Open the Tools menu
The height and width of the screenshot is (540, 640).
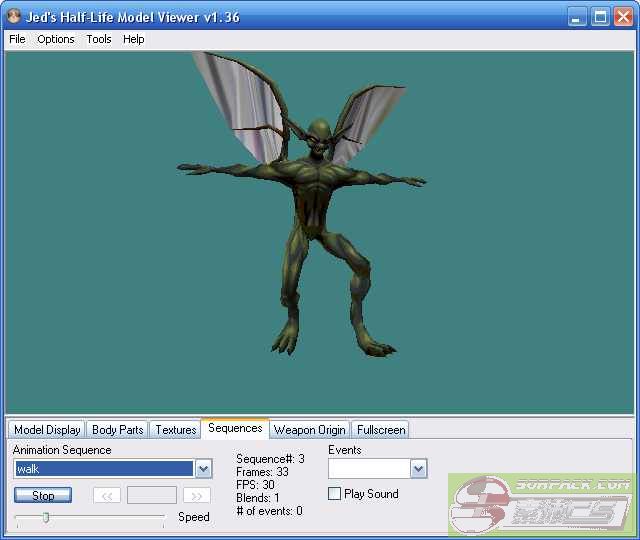(99, 39)
